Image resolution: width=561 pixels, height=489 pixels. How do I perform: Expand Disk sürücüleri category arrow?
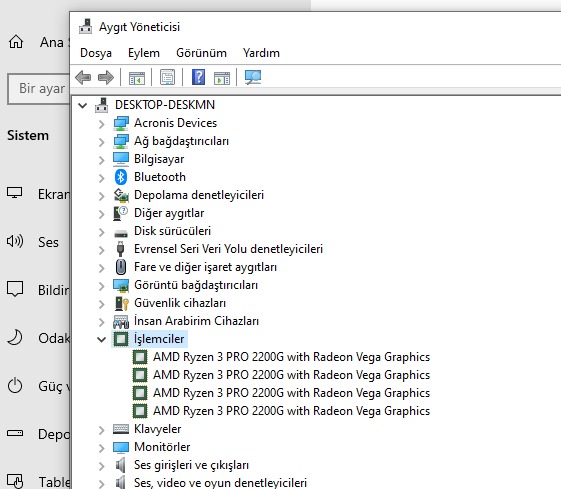(x=102, y=232)
